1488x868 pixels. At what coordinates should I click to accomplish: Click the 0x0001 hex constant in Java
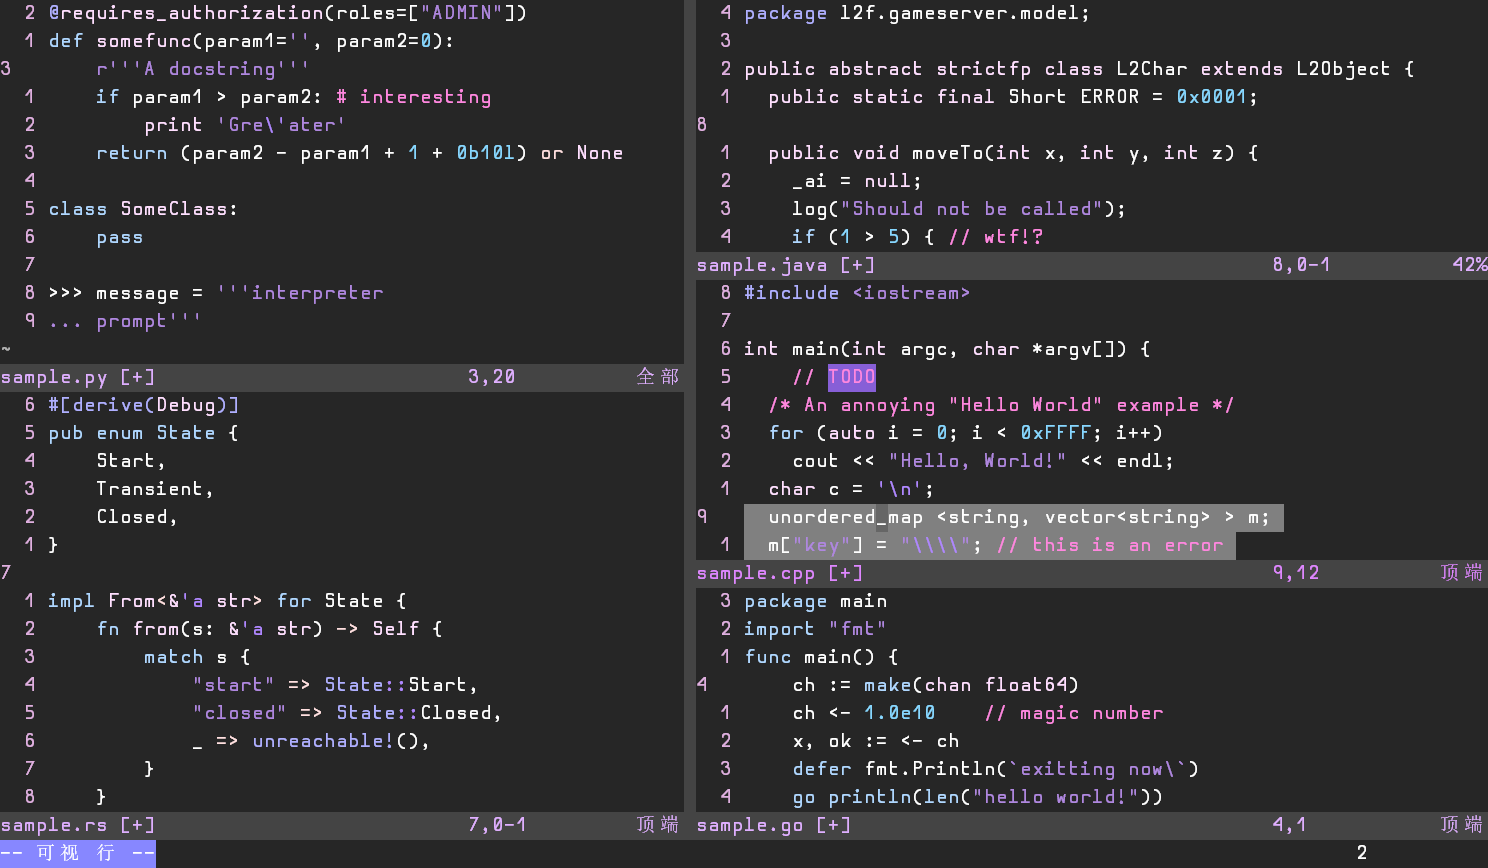coord(1212,97)
